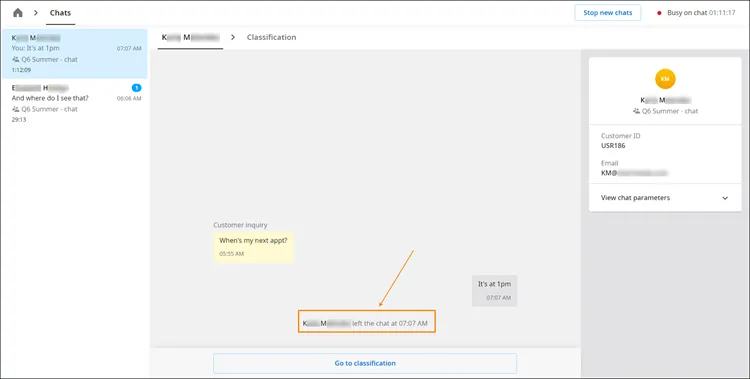
Task: Click the "It's at 1pm" reply bubble
Action: pos(494,290)
